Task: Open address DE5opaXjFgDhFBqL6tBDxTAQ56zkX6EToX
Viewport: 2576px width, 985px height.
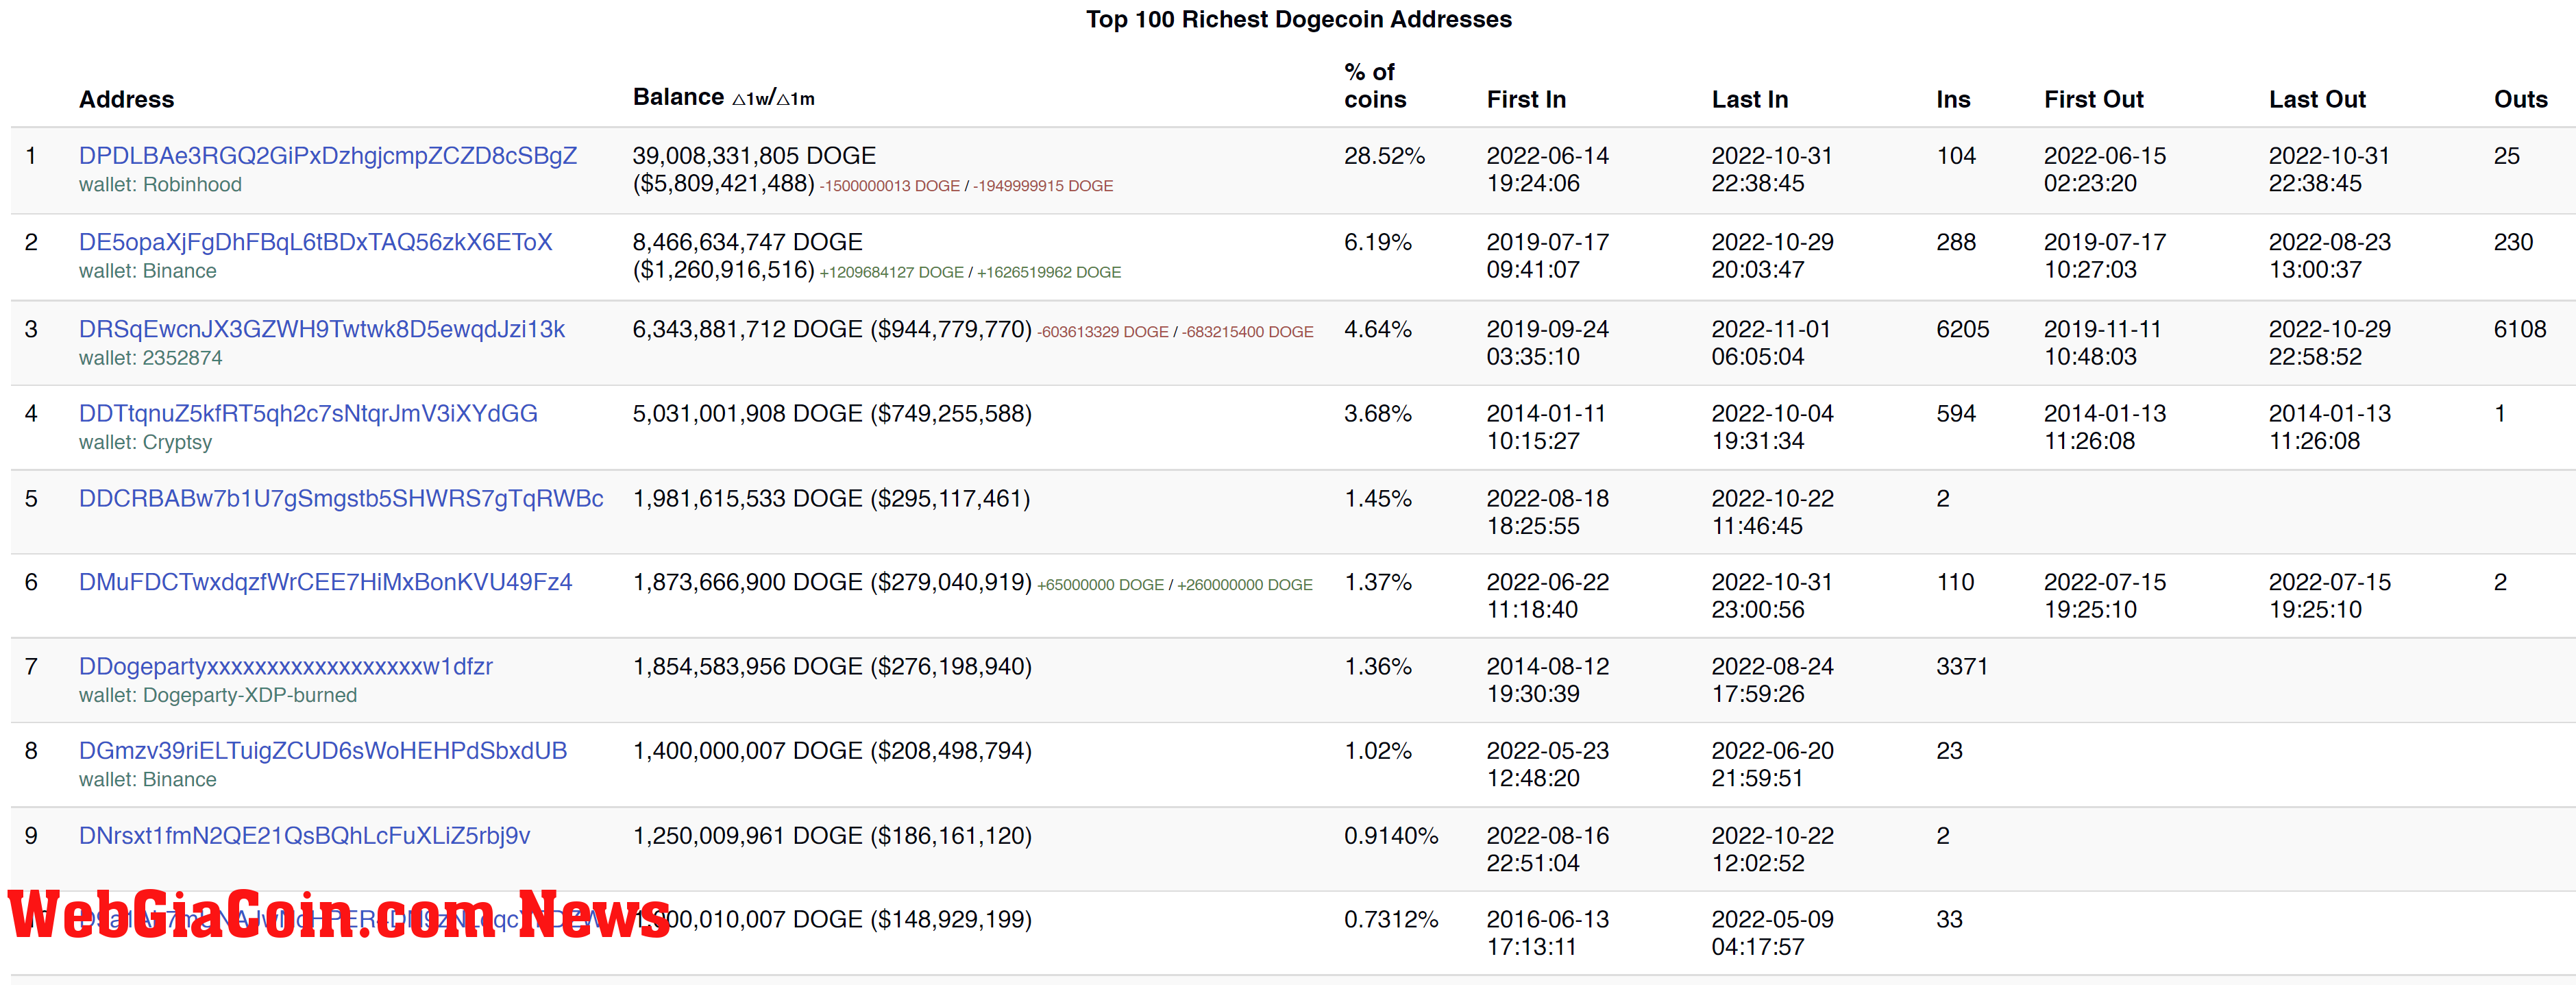Action: click(x=316, y=242)
